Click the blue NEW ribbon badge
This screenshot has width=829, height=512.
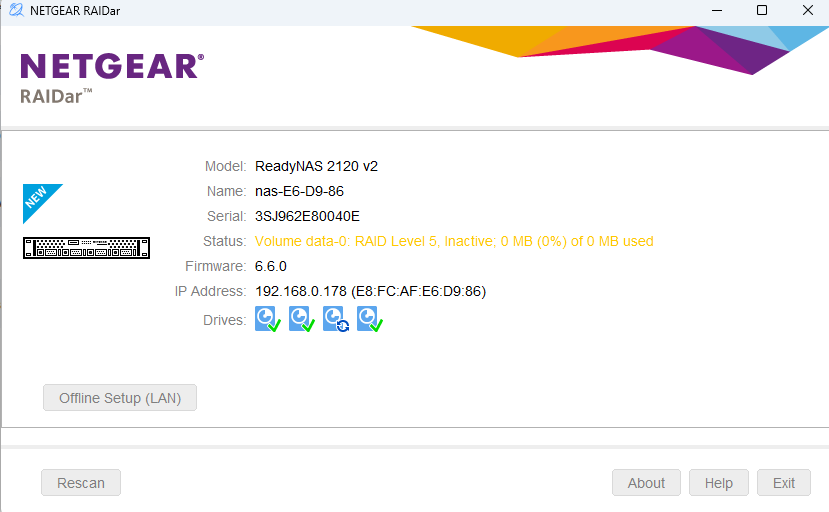[x=39, y=200]
